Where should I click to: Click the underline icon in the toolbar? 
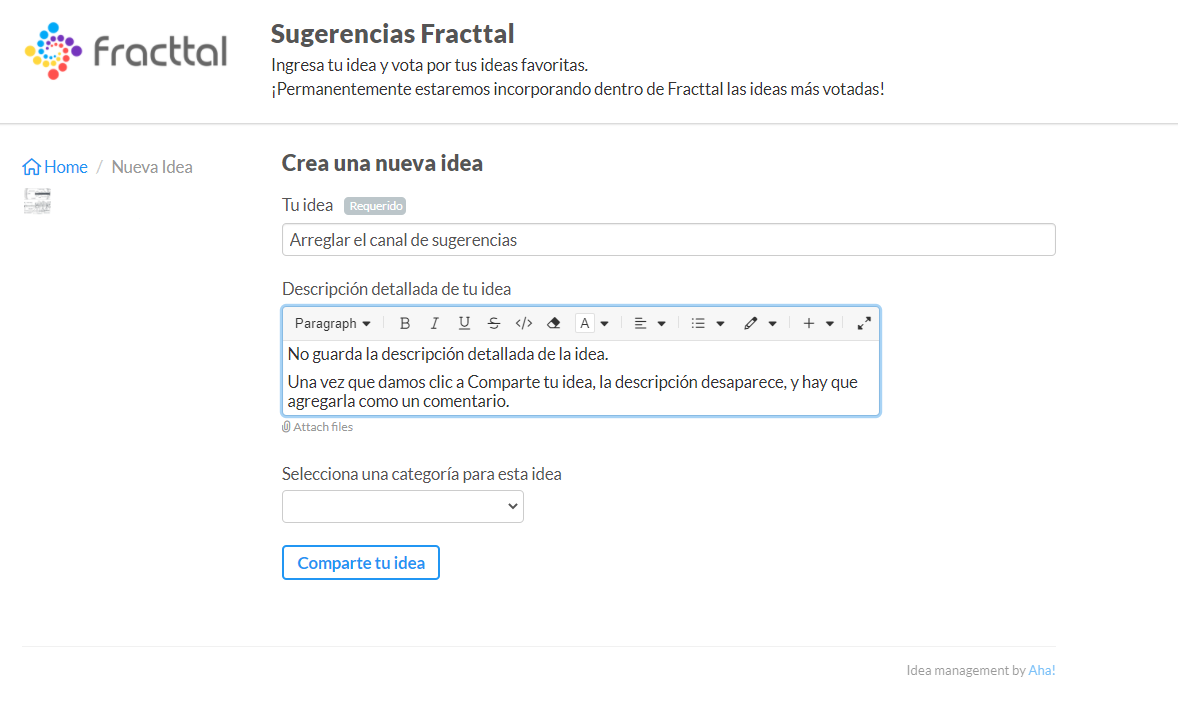tap(464, 323)
